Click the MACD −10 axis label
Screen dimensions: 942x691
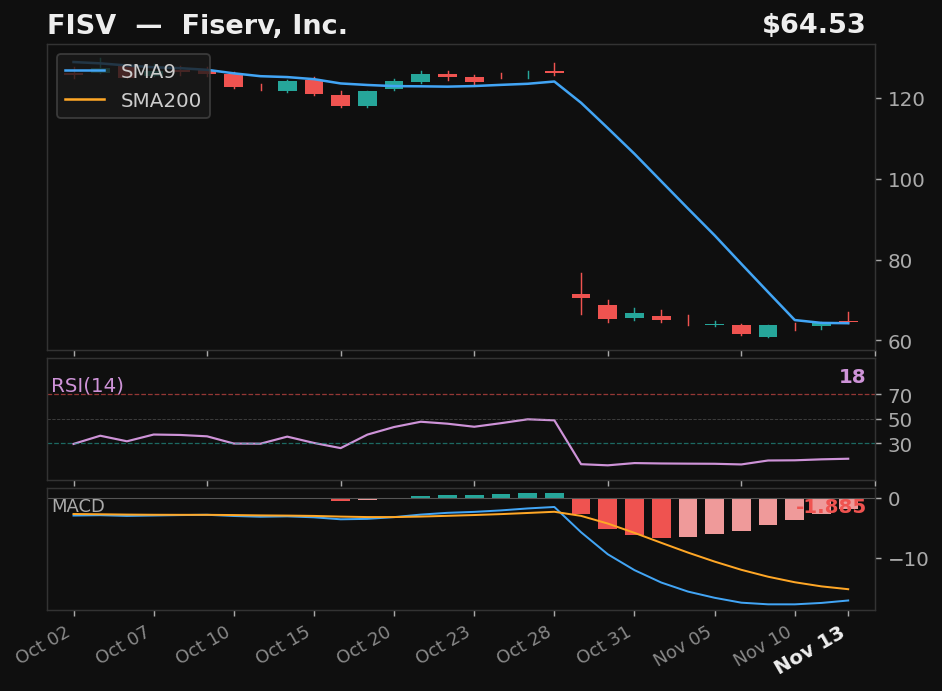coord(908,559)
